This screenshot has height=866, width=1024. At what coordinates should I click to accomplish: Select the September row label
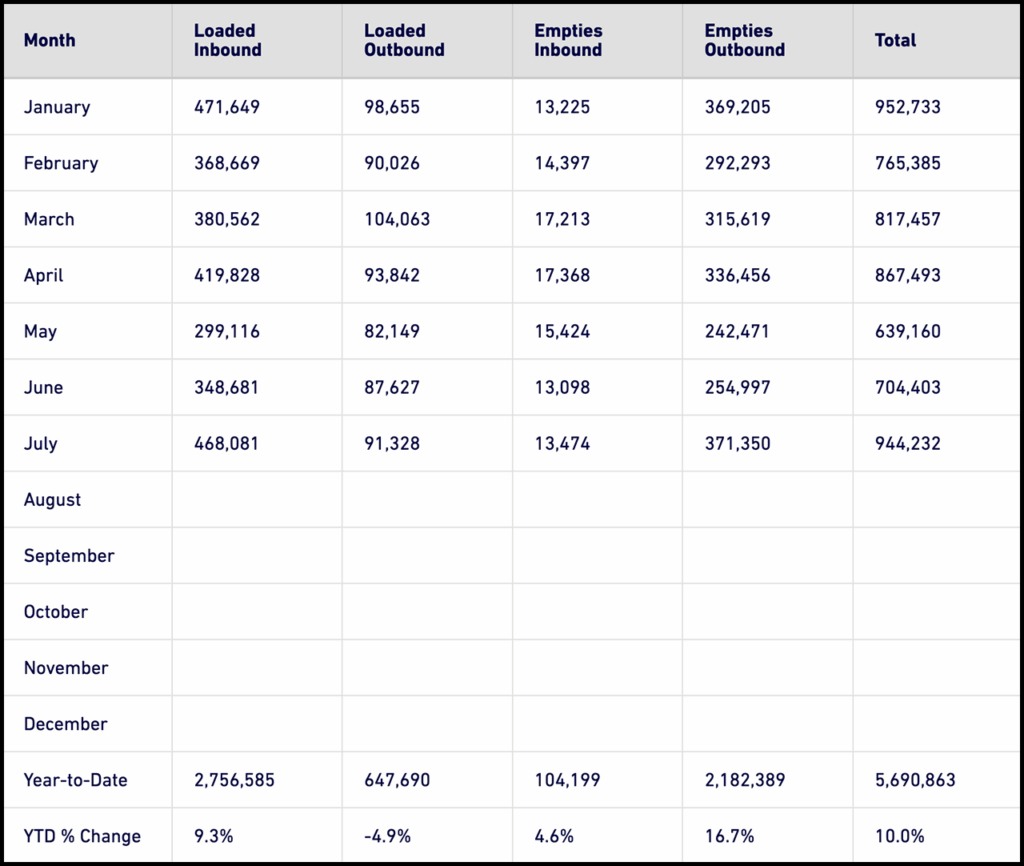coord(69,555)
